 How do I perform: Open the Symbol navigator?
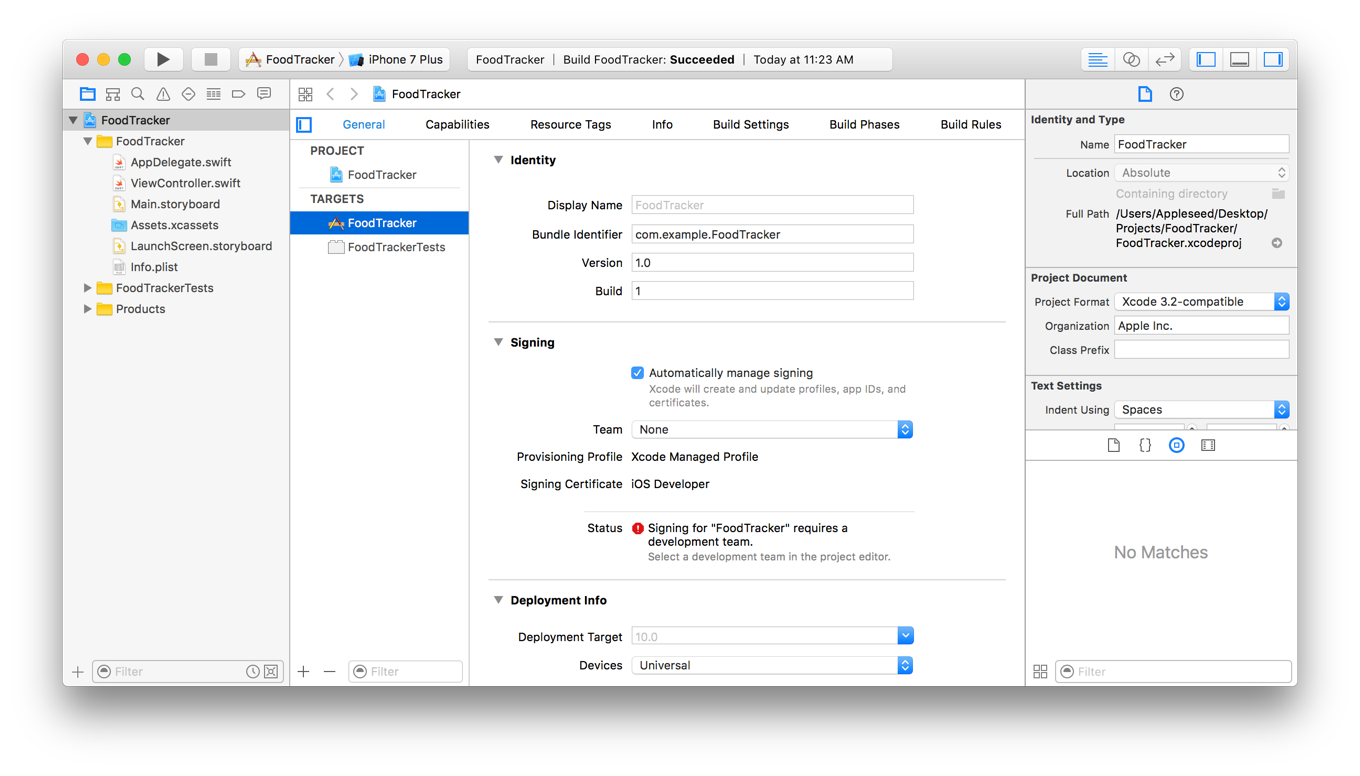point(113,94)
